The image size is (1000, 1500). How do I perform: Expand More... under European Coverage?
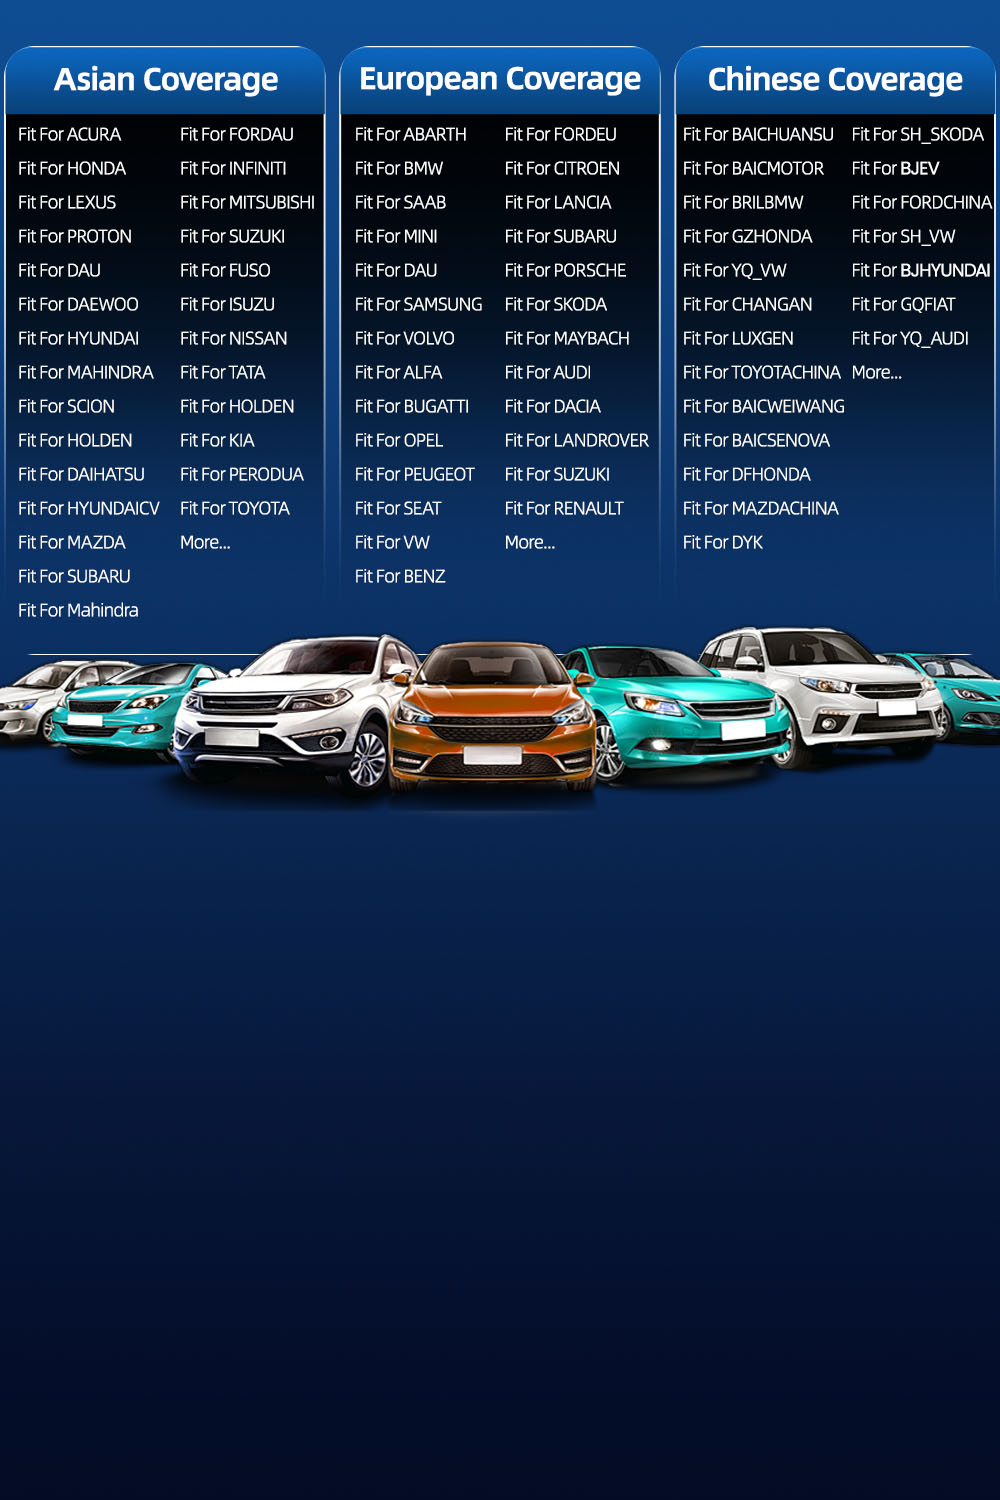529,543
